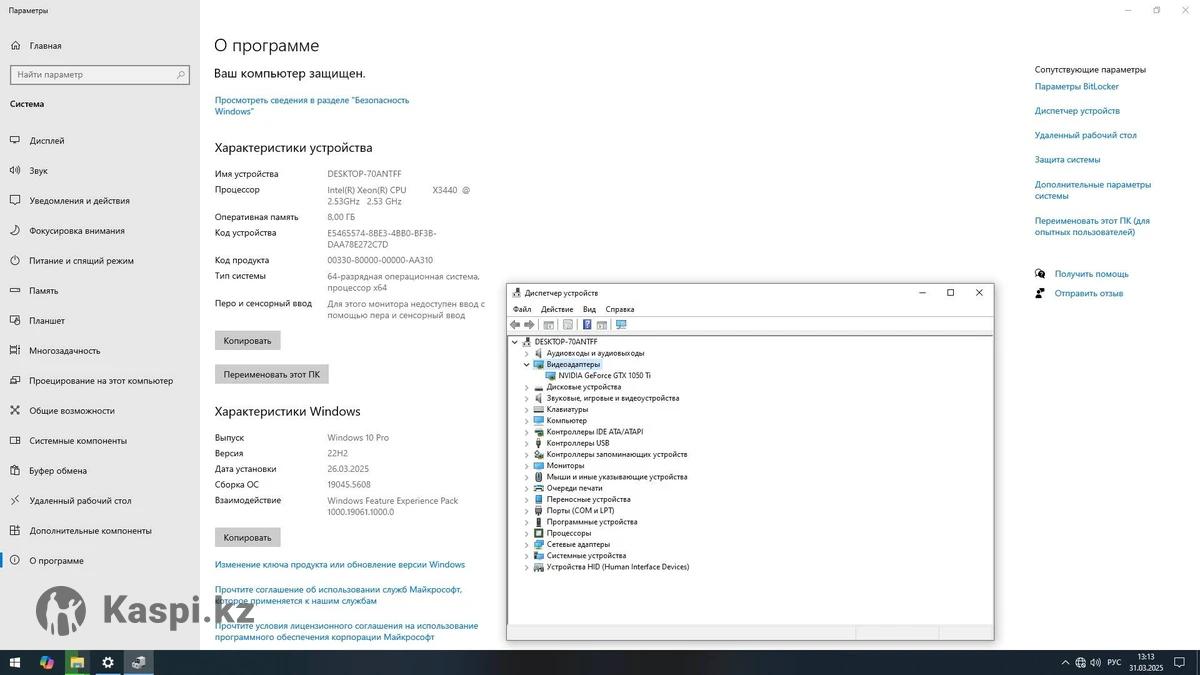Expand the Сетевые адаптеры node

pyautogui.click(x=527, y=545)
